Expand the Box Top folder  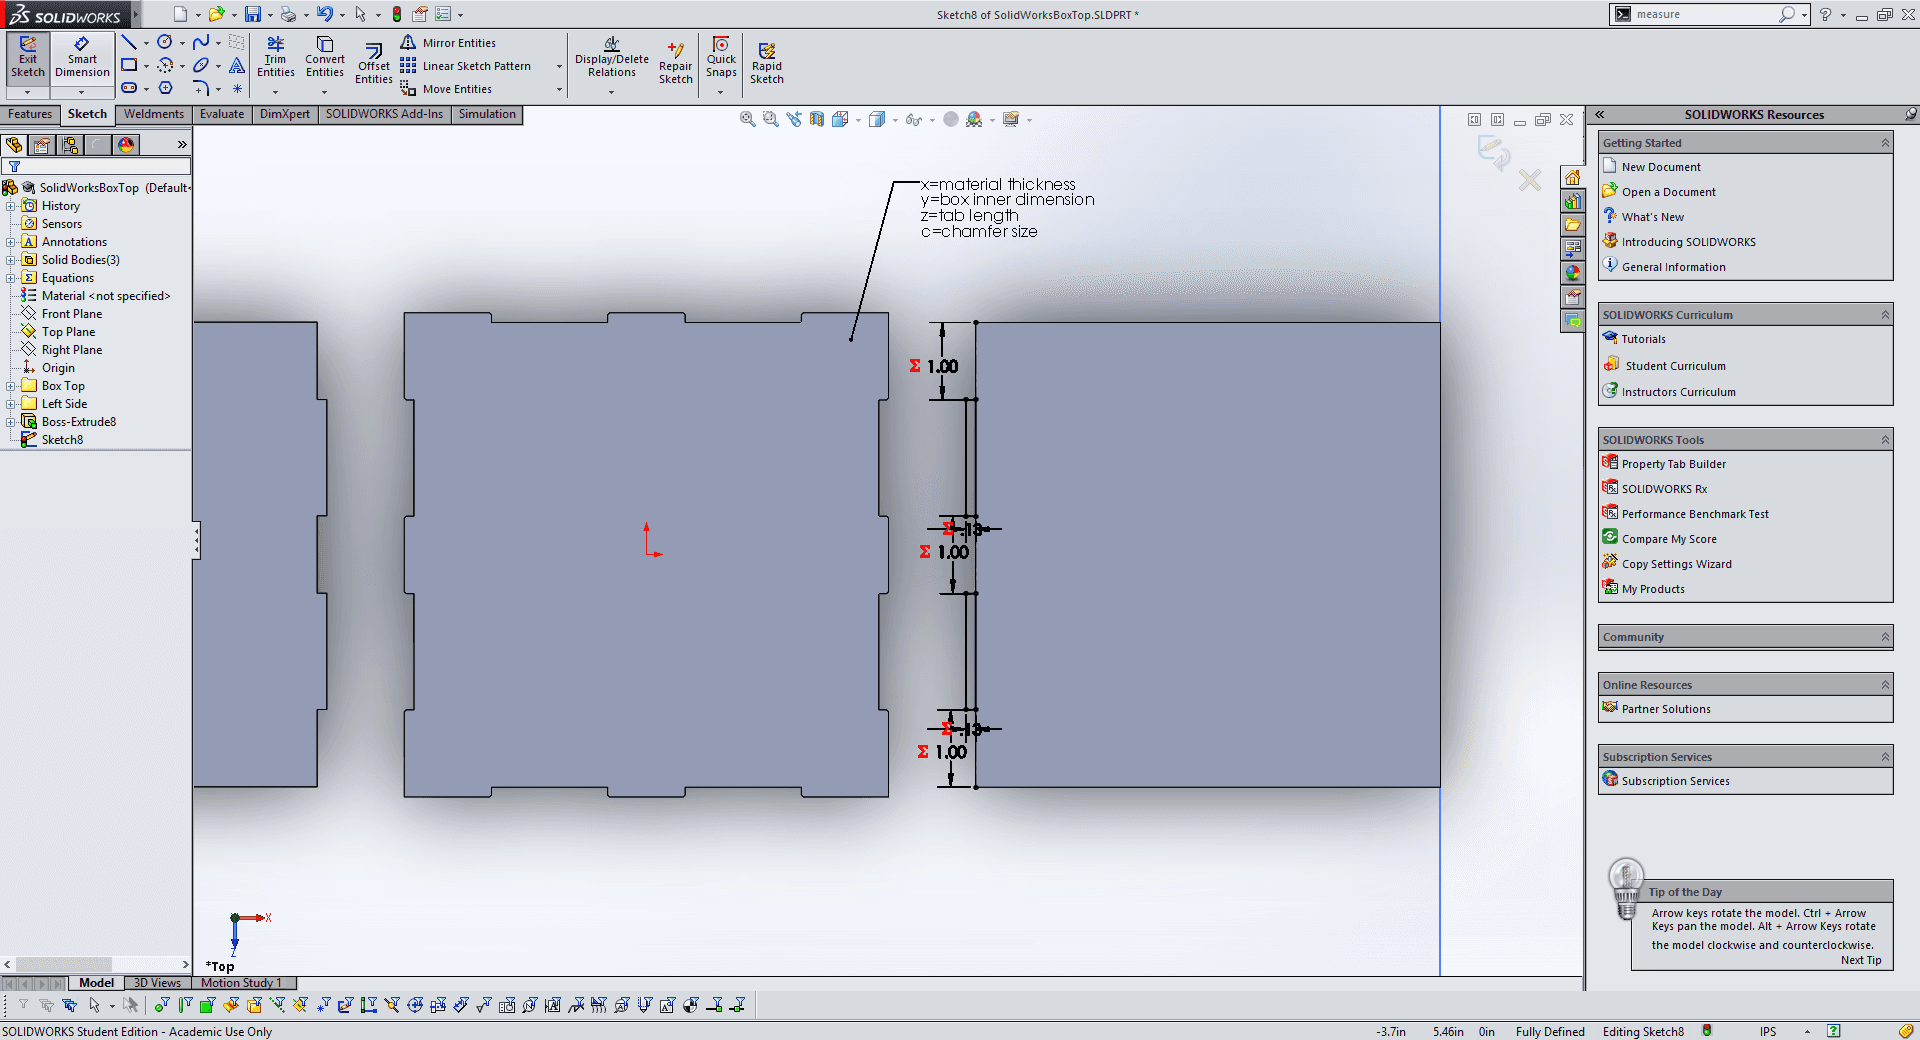[10, 386]
